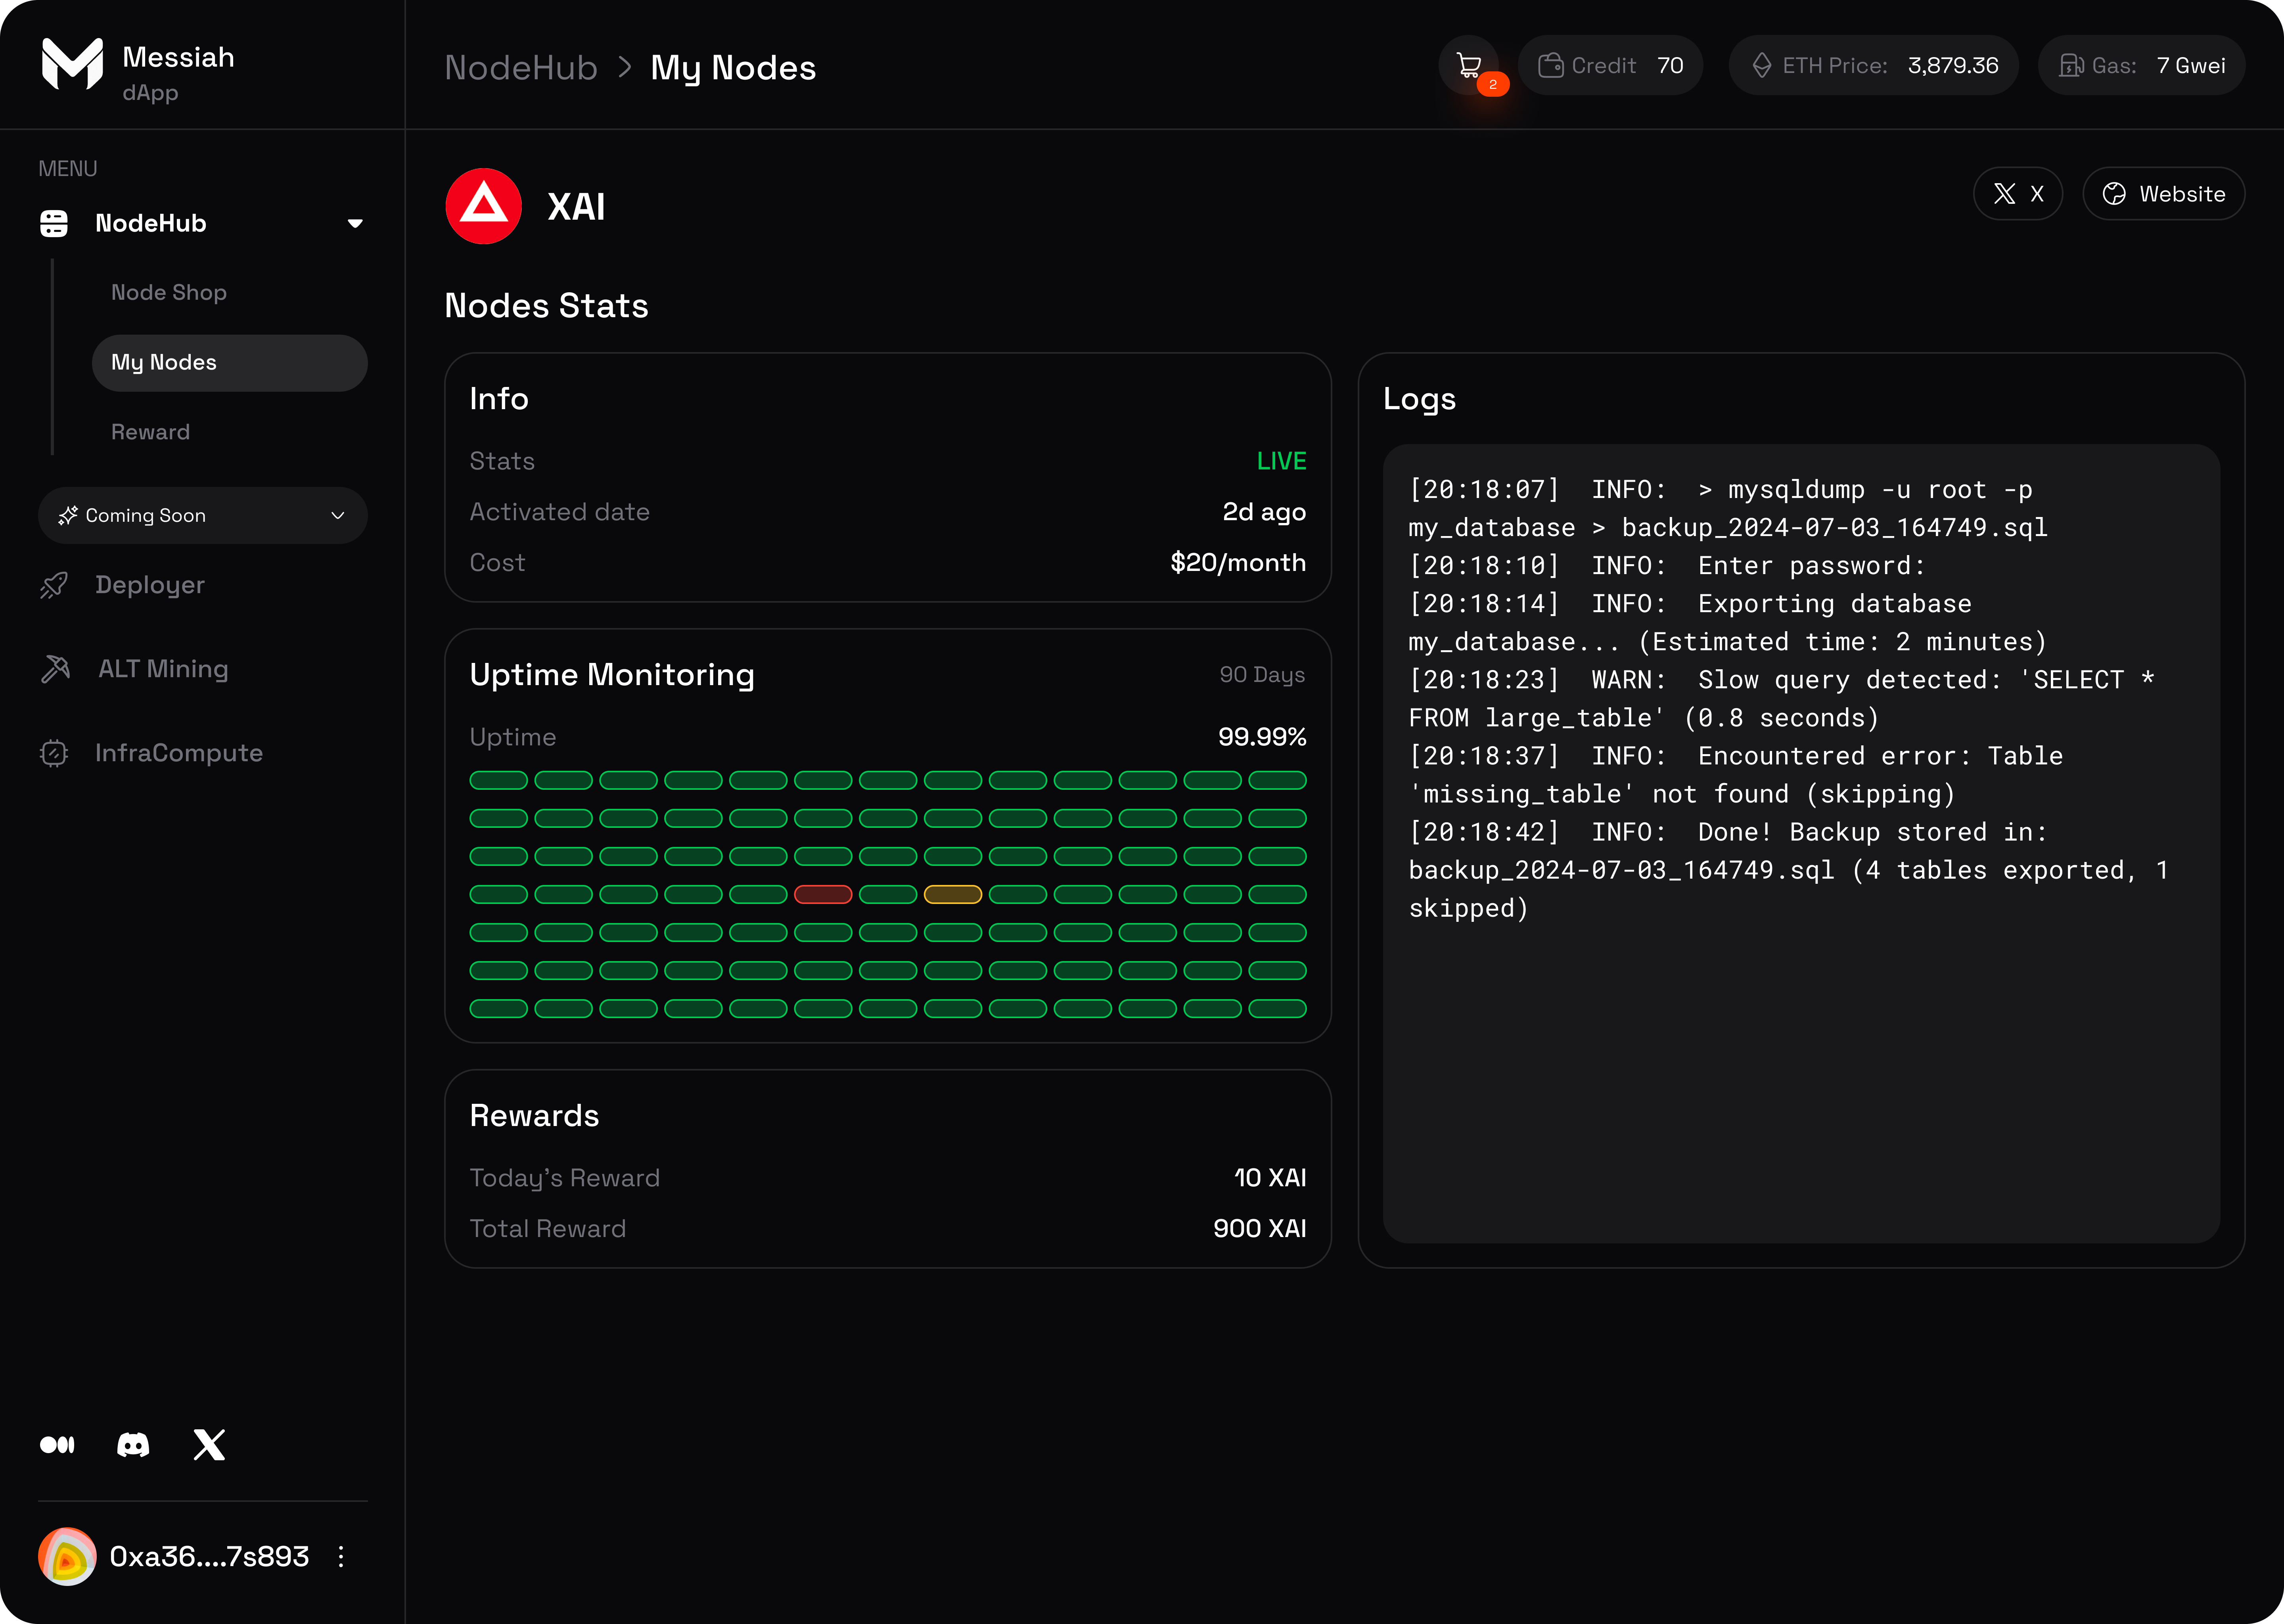
Task: Click the Enter password log line
Action: pos(1667,566)
